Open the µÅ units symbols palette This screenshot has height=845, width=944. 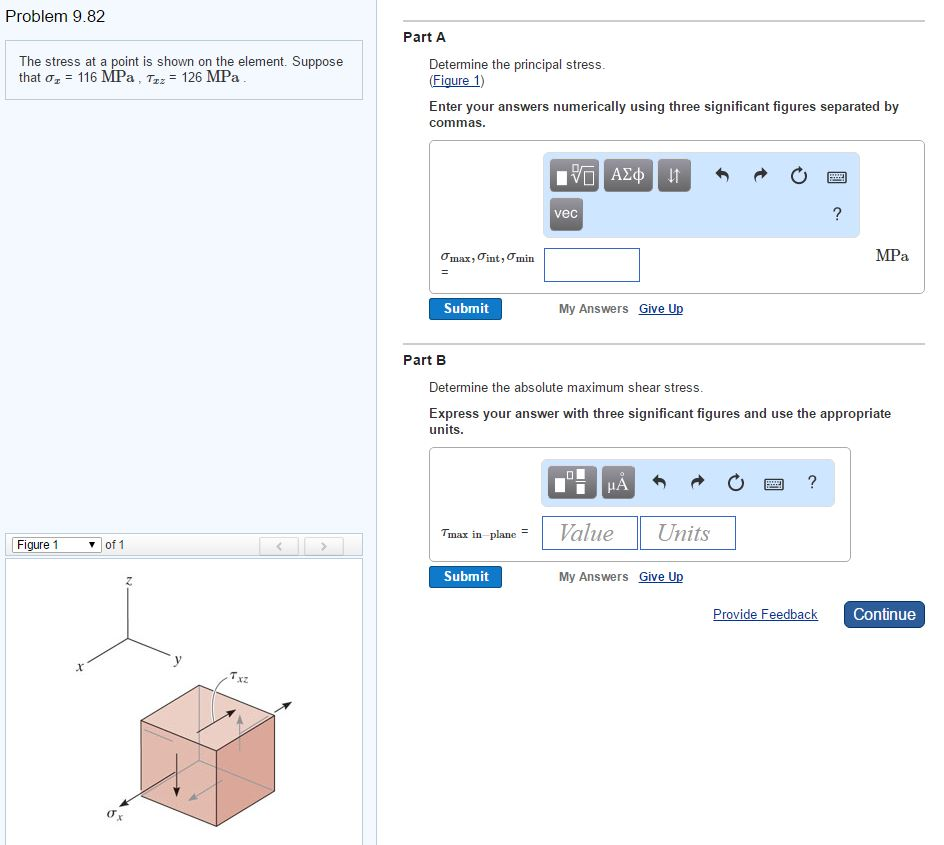coord(618,482)
